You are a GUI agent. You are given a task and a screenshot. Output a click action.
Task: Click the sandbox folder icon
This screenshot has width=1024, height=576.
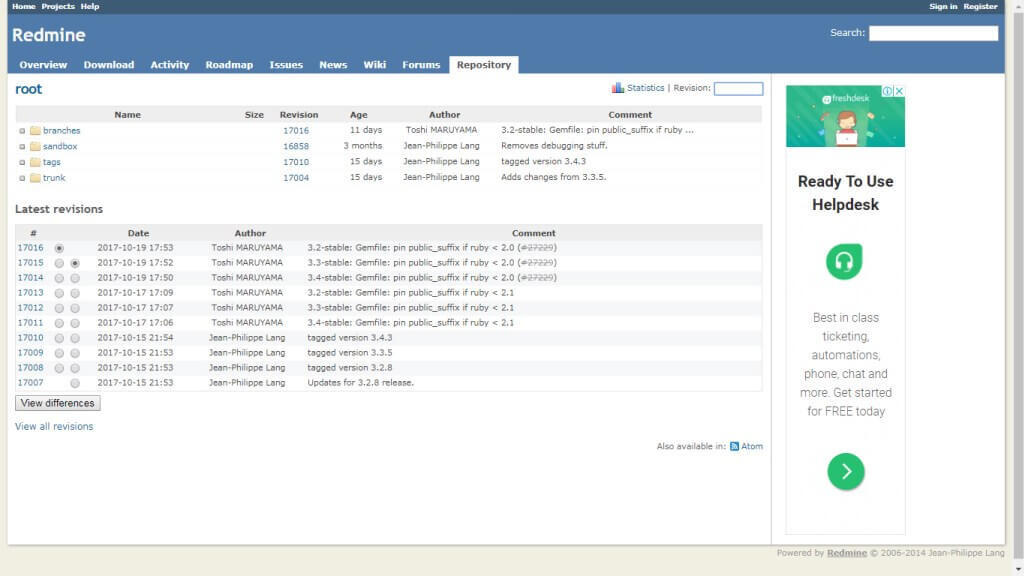(x=35, y=146)
